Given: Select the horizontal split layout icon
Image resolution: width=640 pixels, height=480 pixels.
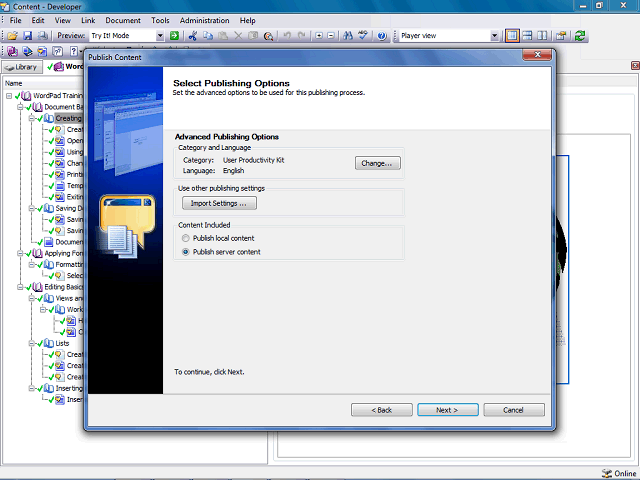Looking at the screenshot, I should coord(527,36).
